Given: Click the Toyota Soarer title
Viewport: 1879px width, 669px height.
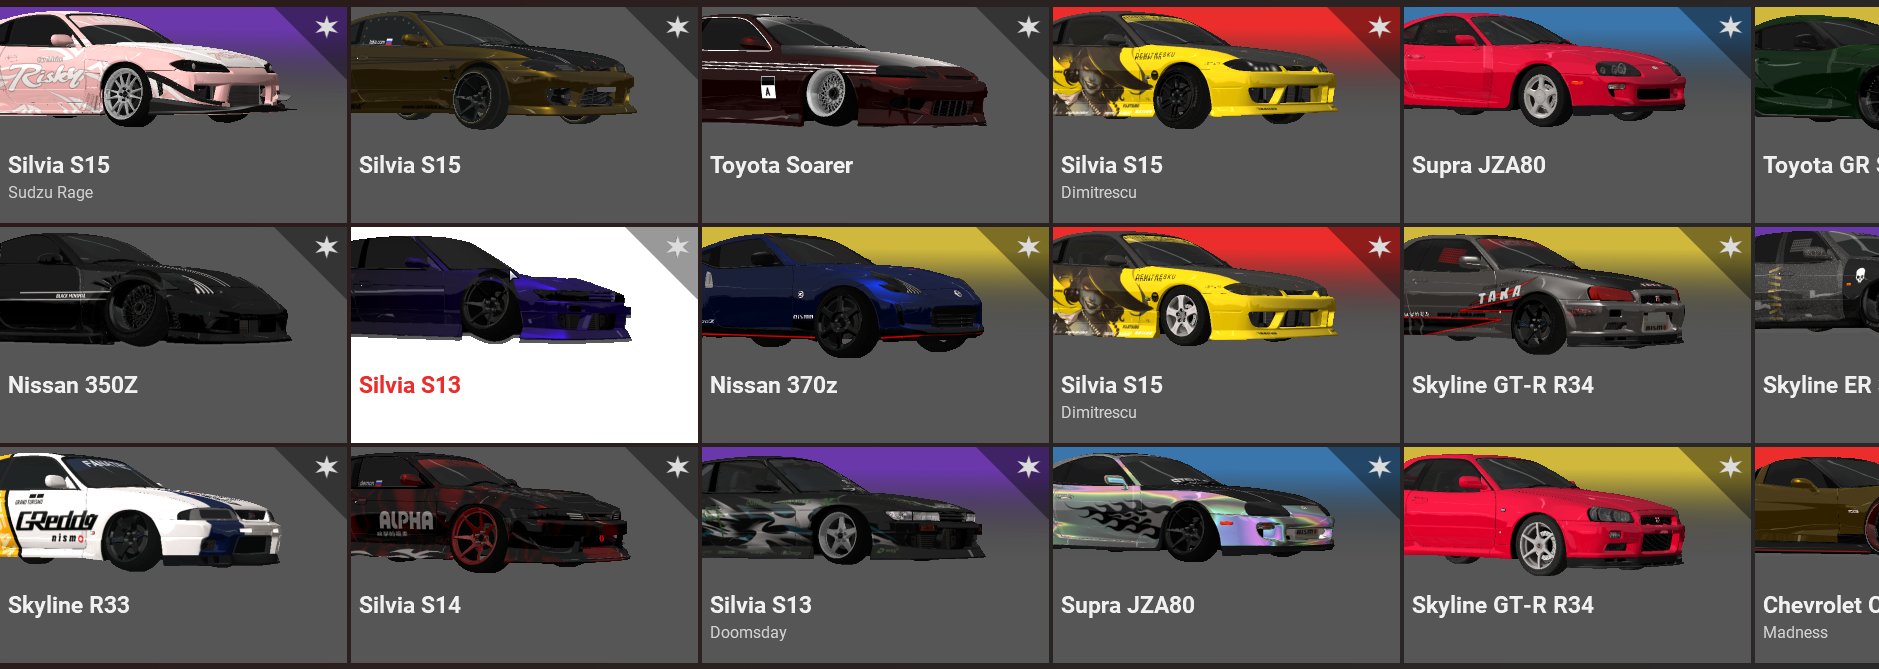Looking at the screenshot, I should click(x=781, y=165).
